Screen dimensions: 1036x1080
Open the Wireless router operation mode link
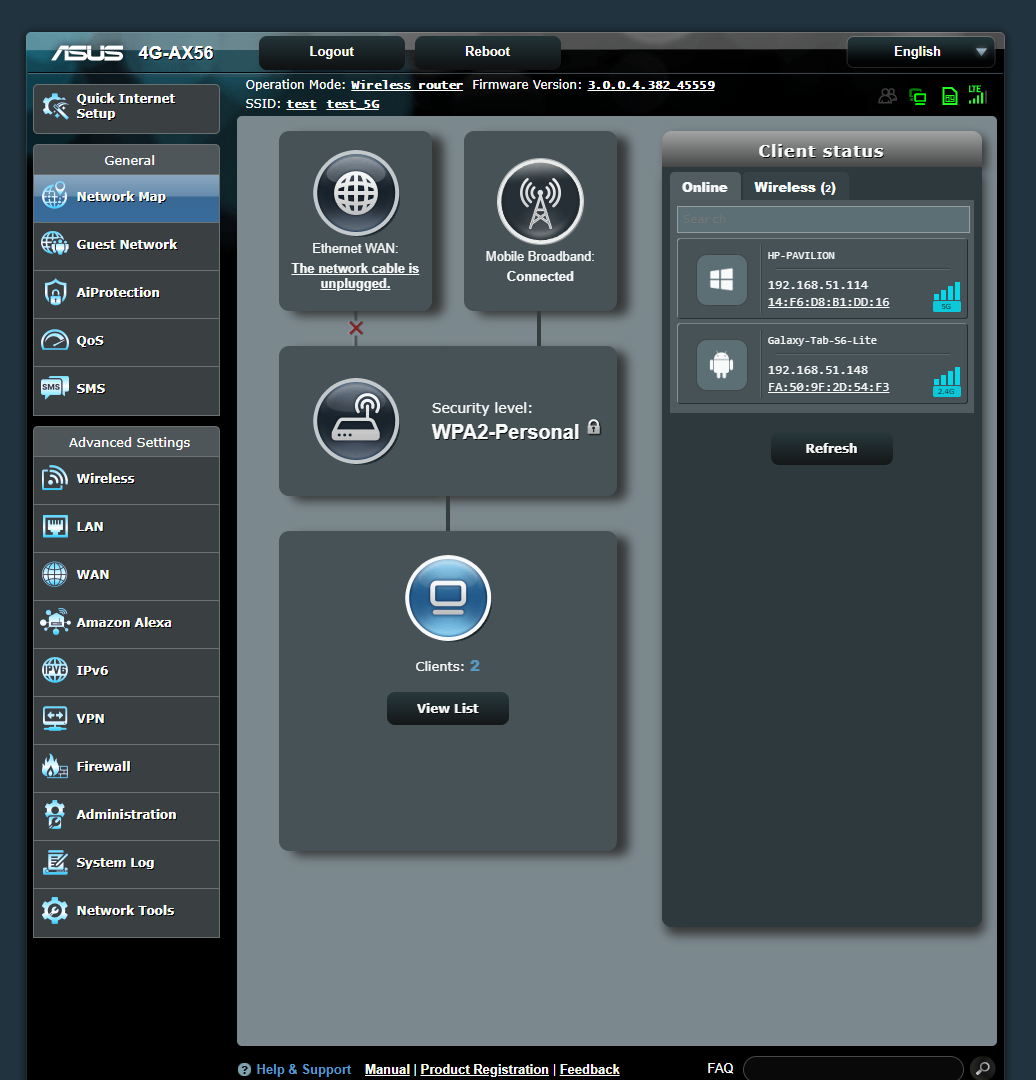406,85
